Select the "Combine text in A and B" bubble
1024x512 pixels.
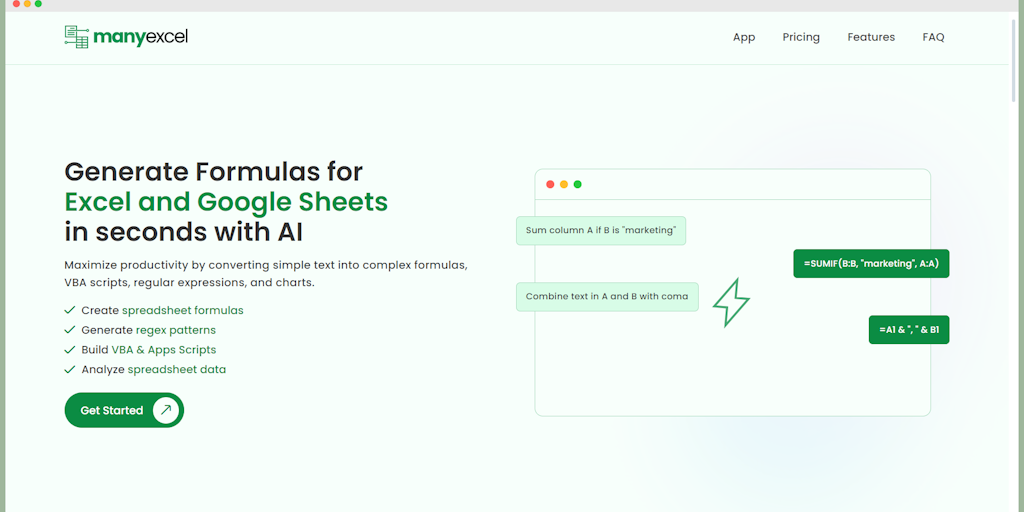(x=607, y=297)
